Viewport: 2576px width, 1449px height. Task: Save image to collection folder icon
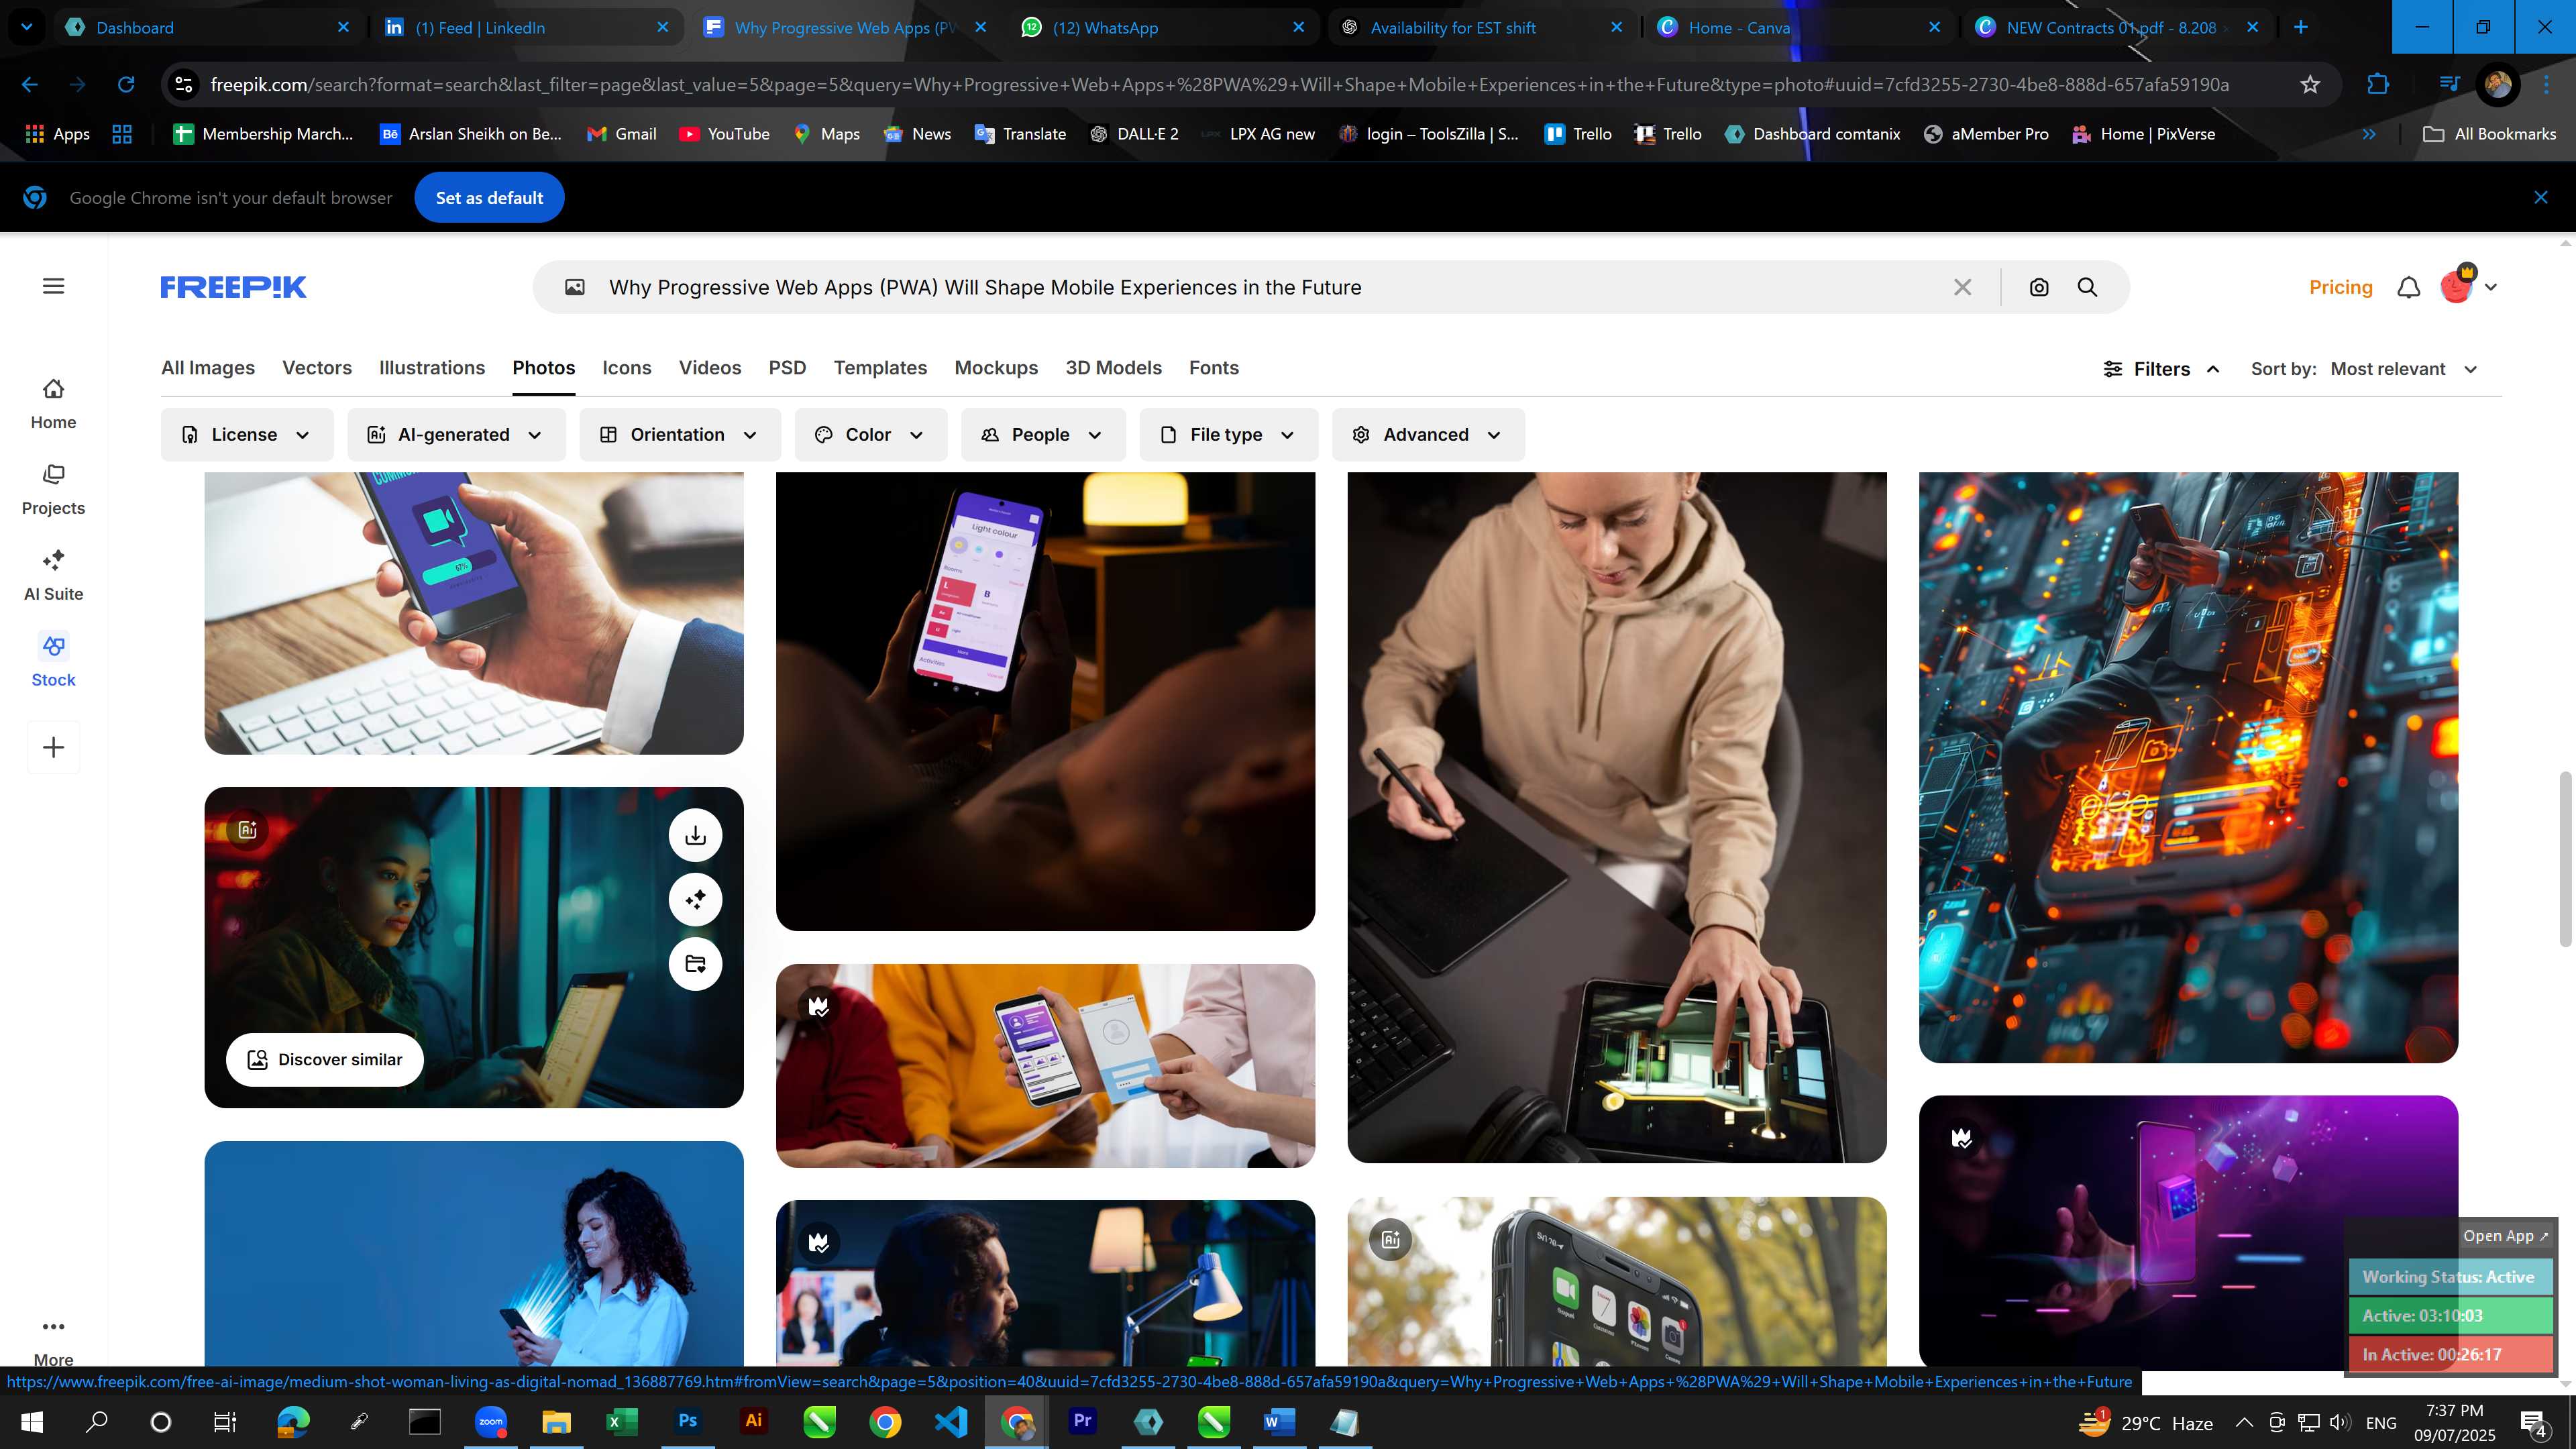coord(695,963)
